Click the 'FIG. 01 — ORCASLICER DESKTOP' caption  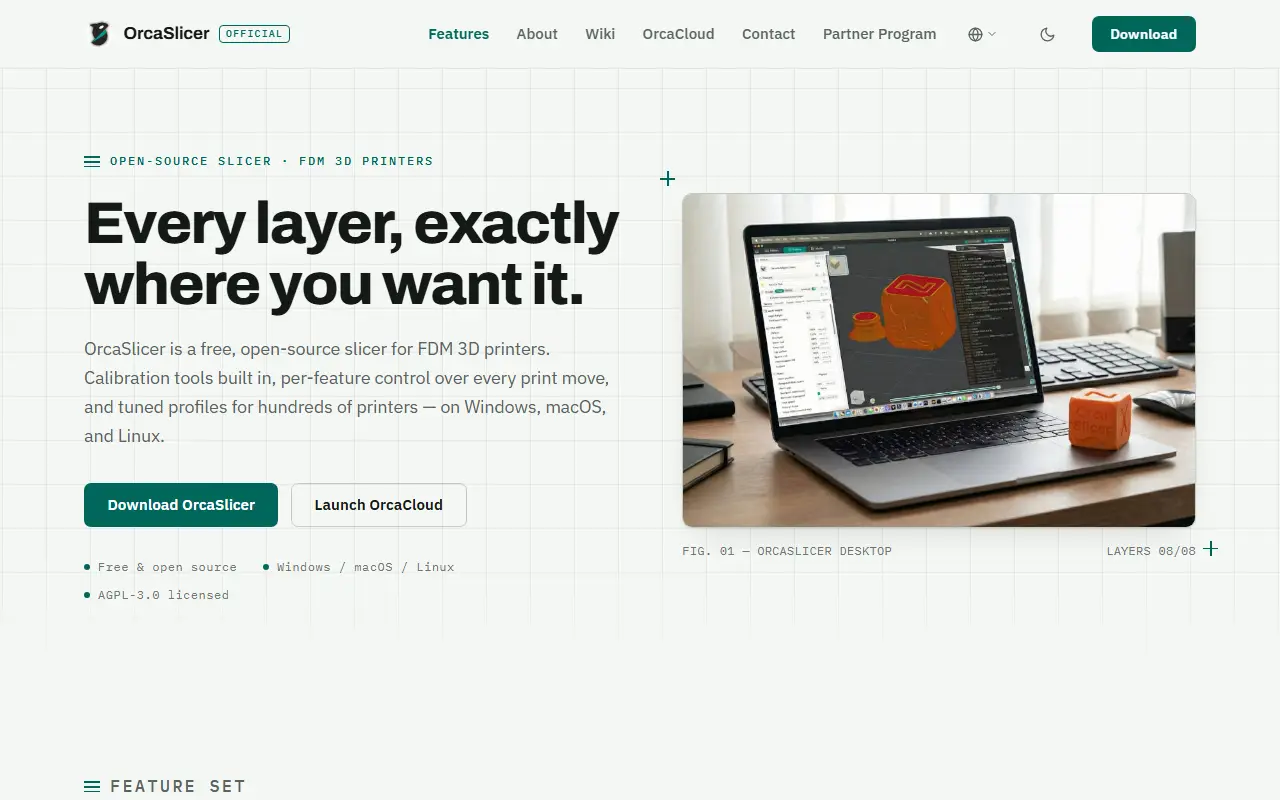coord(787,551)
